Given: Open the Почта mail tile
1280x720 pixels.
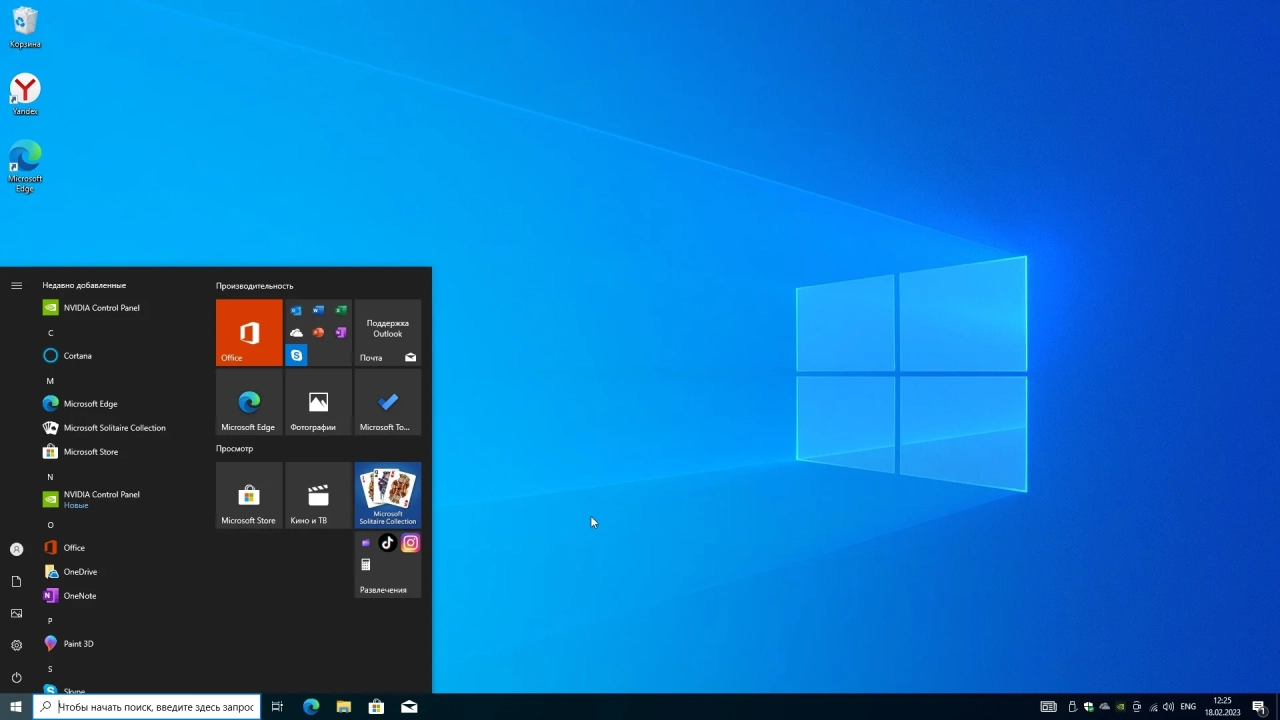Looking at the screenshot, I should coord(388,333).
